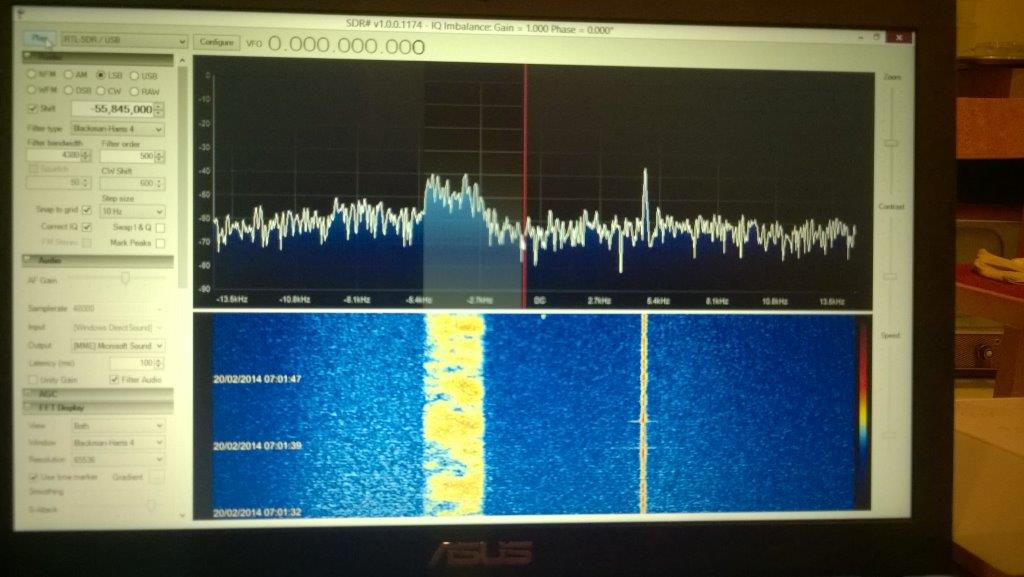Click the Latency stepper arrows
The width and height of the screenshot is (1024, 577).
(160, 363)
